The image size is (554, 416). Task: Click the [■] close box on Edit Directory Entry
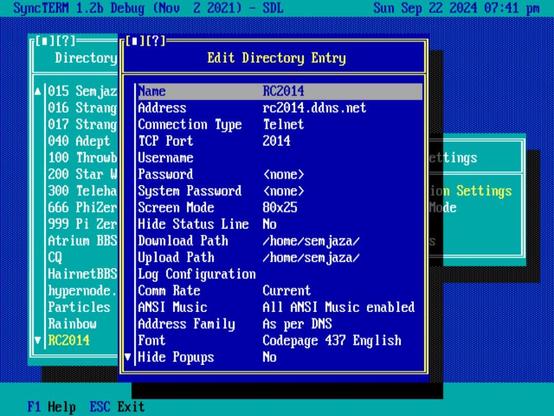click(136, 41)
